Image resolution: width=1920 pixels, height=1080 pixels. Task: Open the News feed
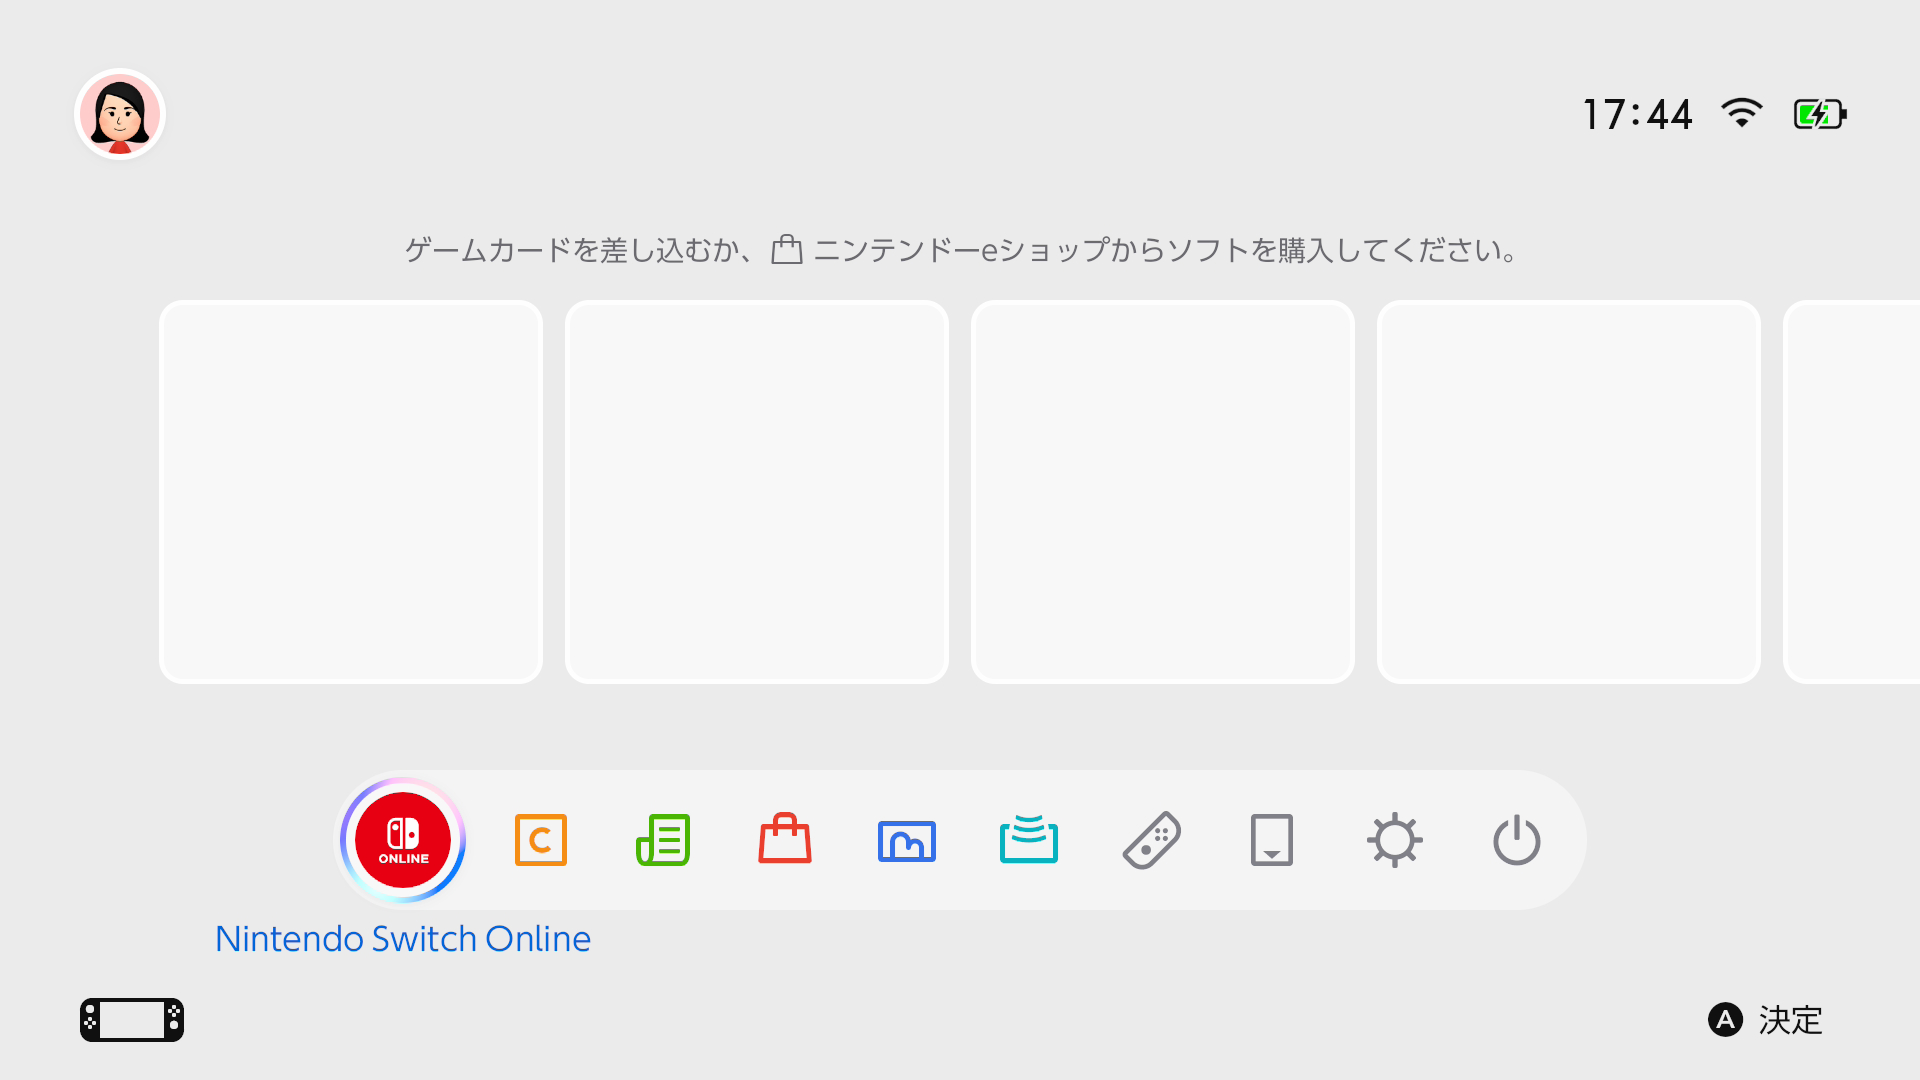[x=662, y=840]
